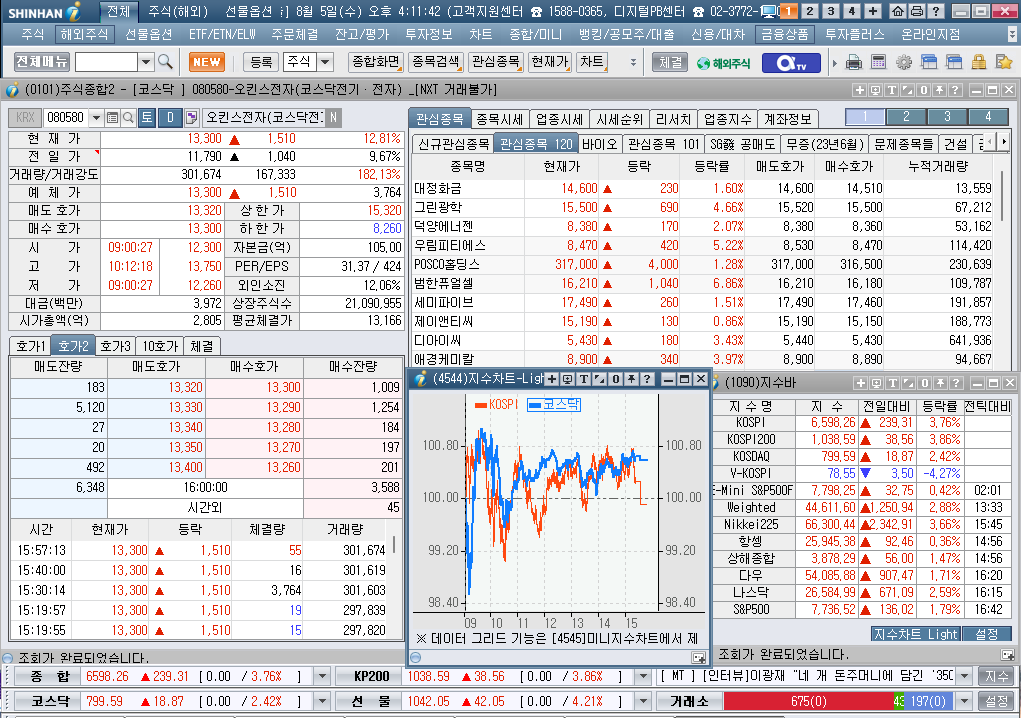Switch to the 종목시세 tab

click(x=499, y=119)
